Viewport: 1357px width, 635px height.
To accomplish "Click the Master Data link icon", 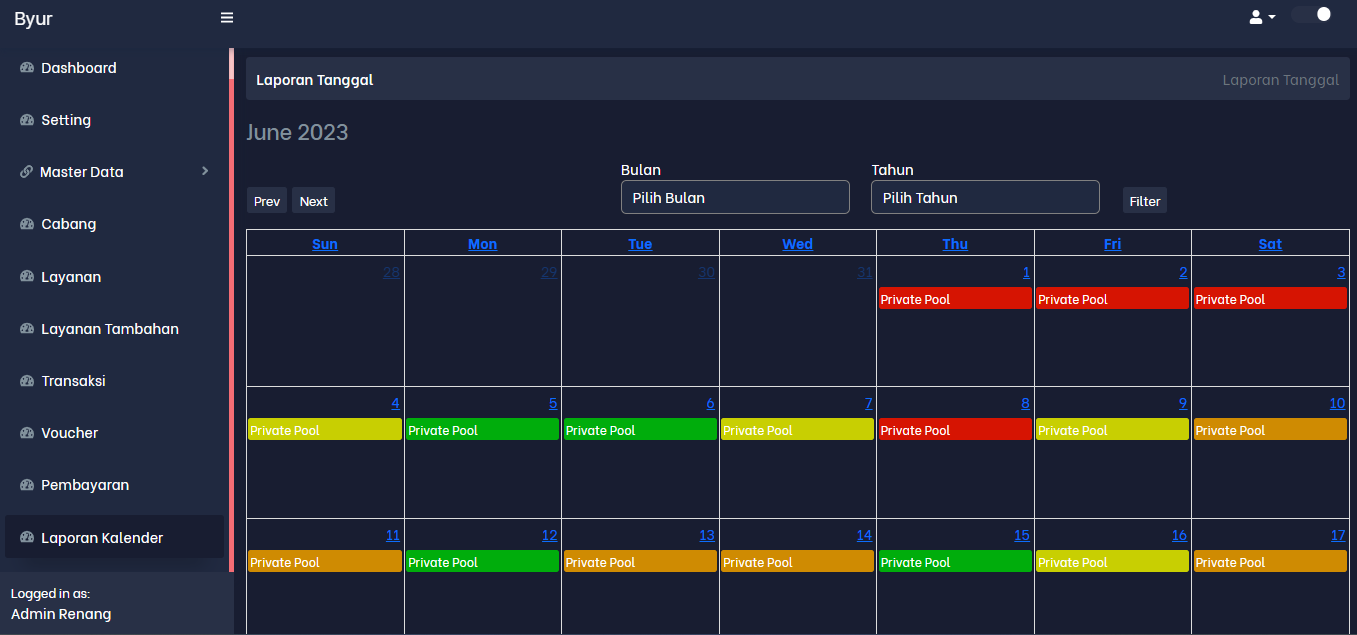I will click(27, 172).
